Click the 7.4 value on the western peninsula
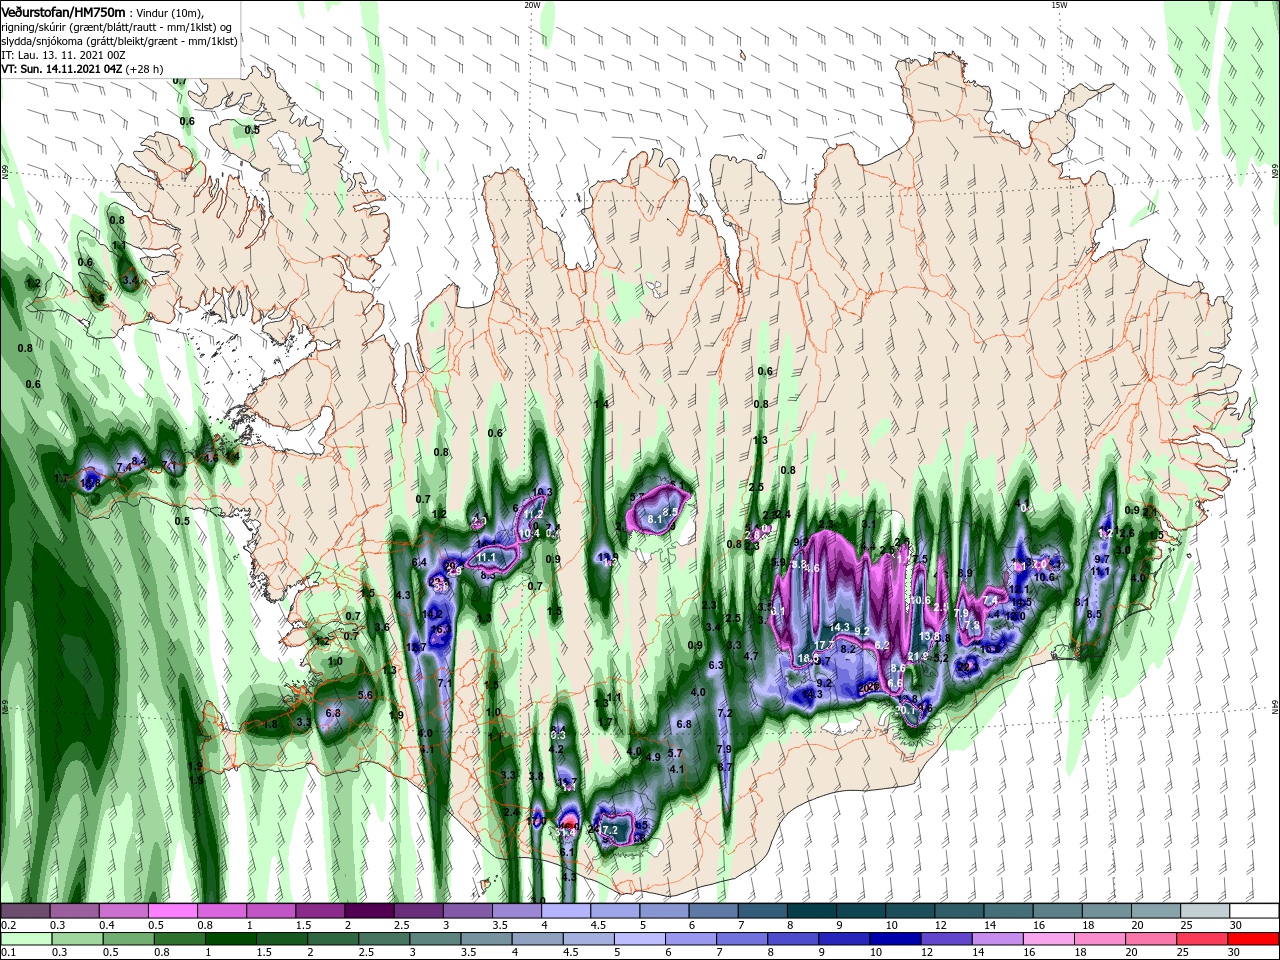 124,467
